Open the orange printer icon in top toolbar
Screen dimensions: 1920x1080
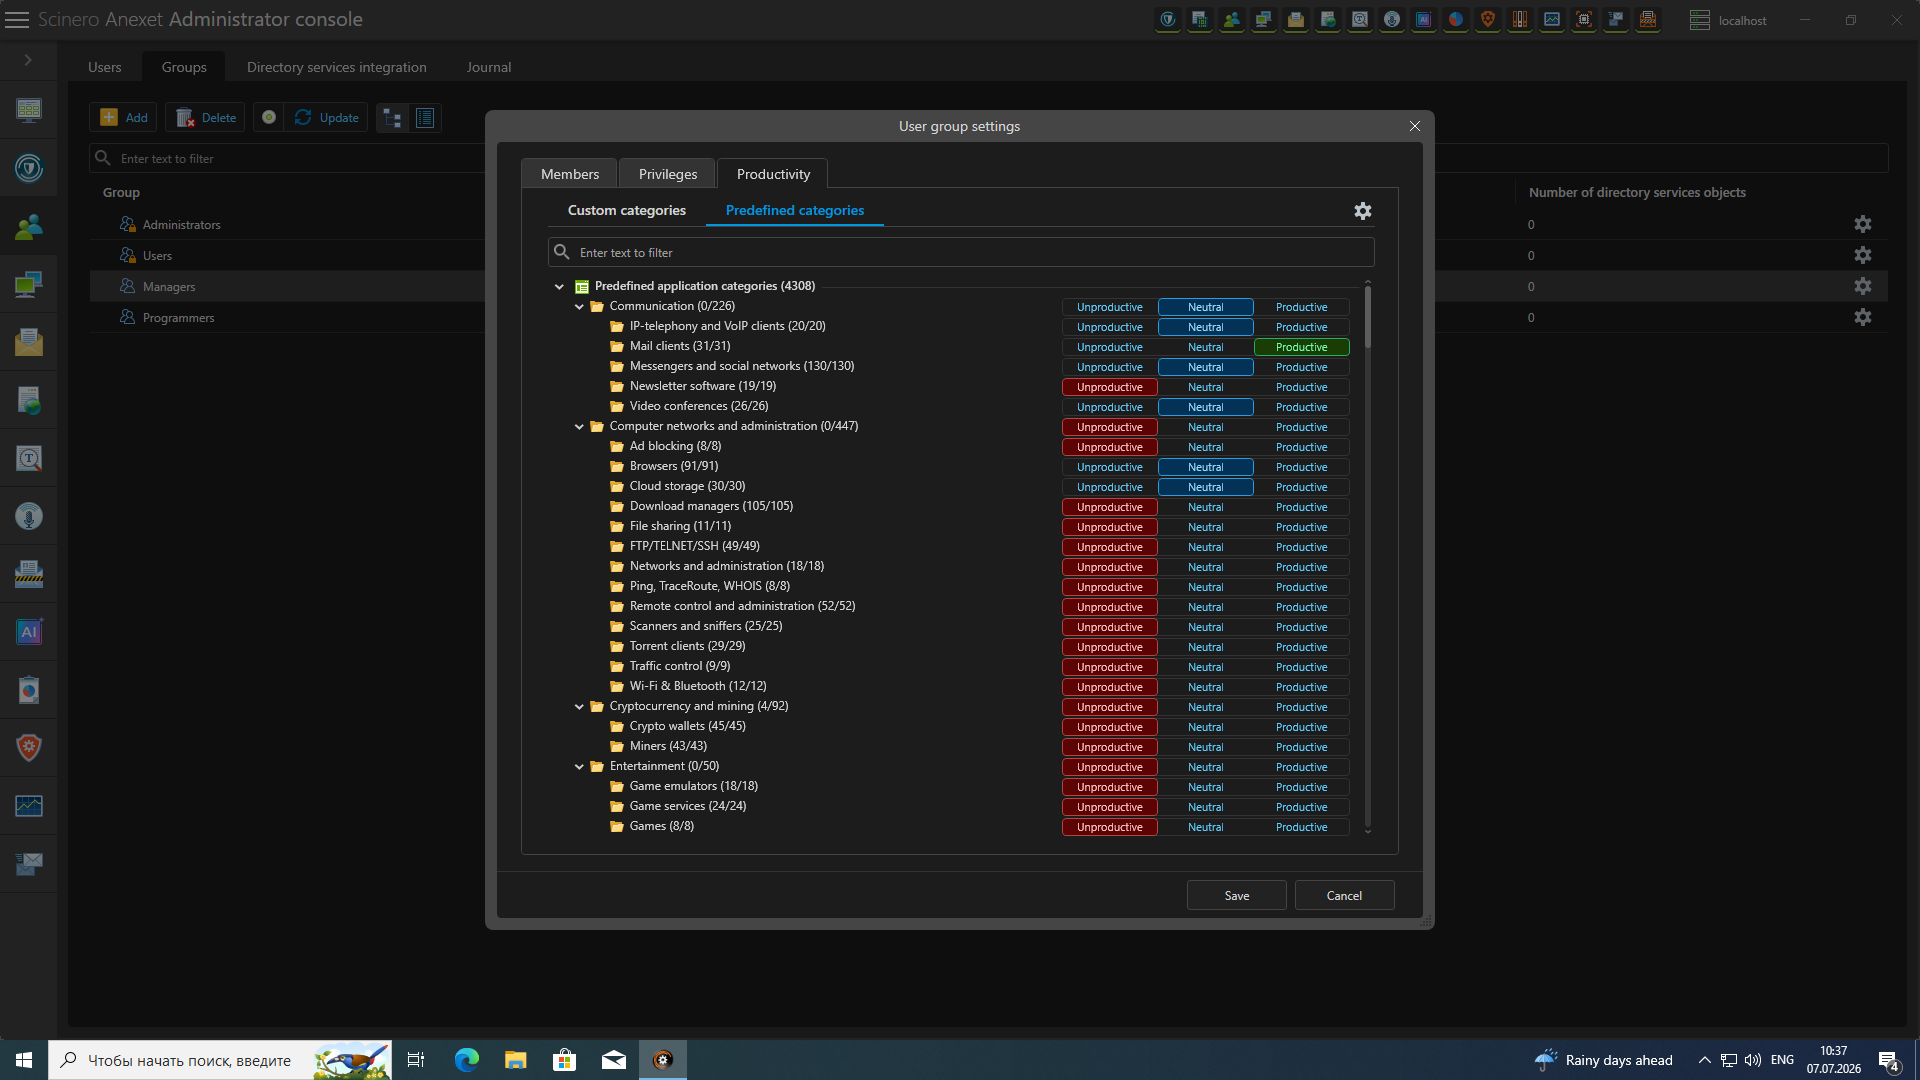[1648, 20]
